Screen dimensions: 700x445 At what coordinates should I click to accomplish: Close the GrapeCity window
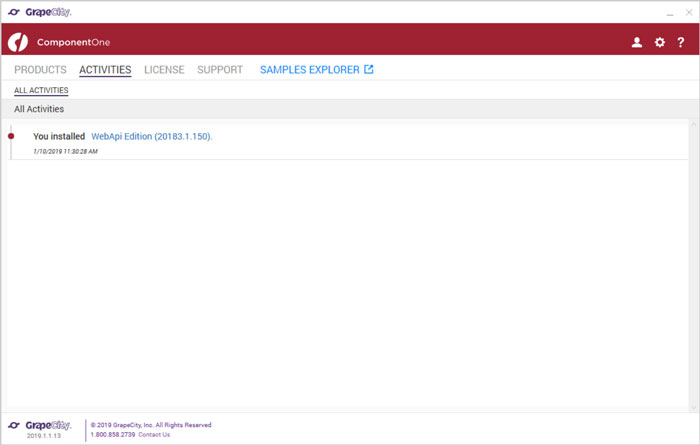(x=689, y=12)
